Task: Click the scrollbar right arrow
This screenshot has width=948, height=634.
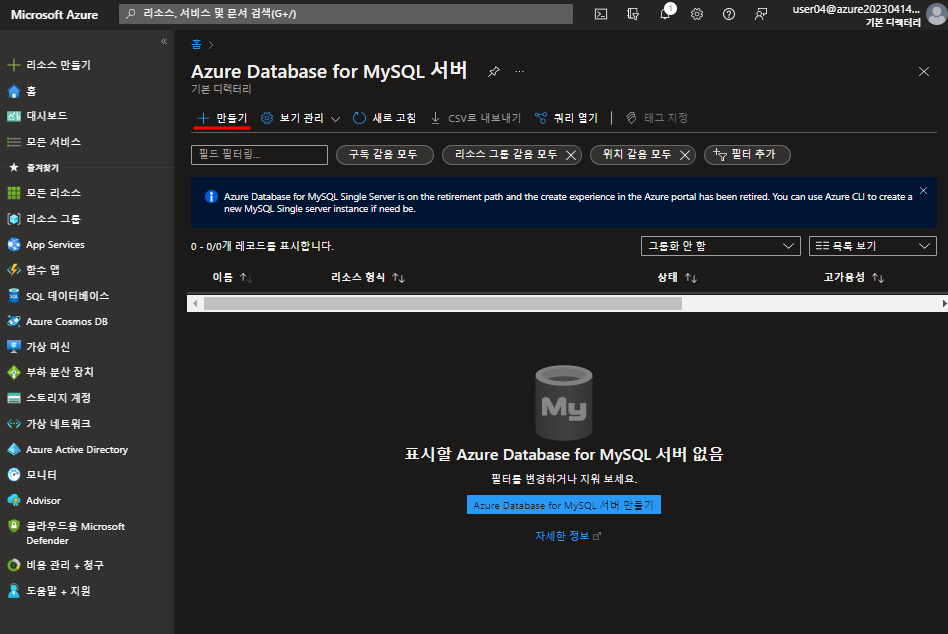Action: point(944,303)
